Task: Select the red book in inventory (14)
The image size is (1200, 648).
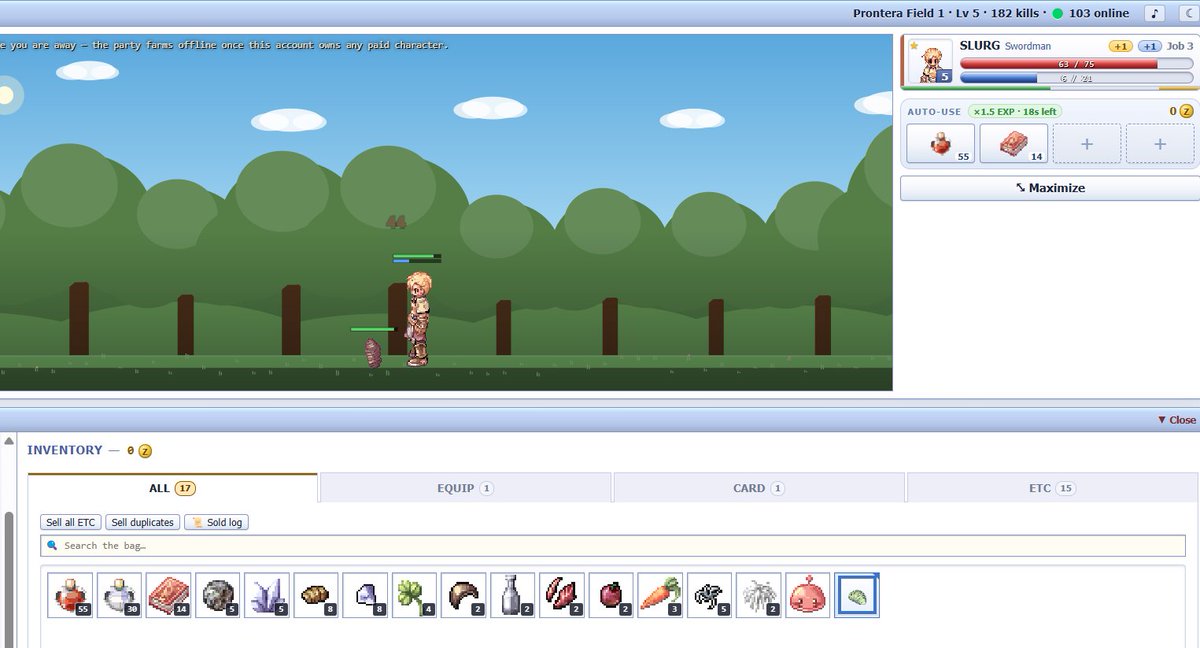Action: [x=168, y=595]
